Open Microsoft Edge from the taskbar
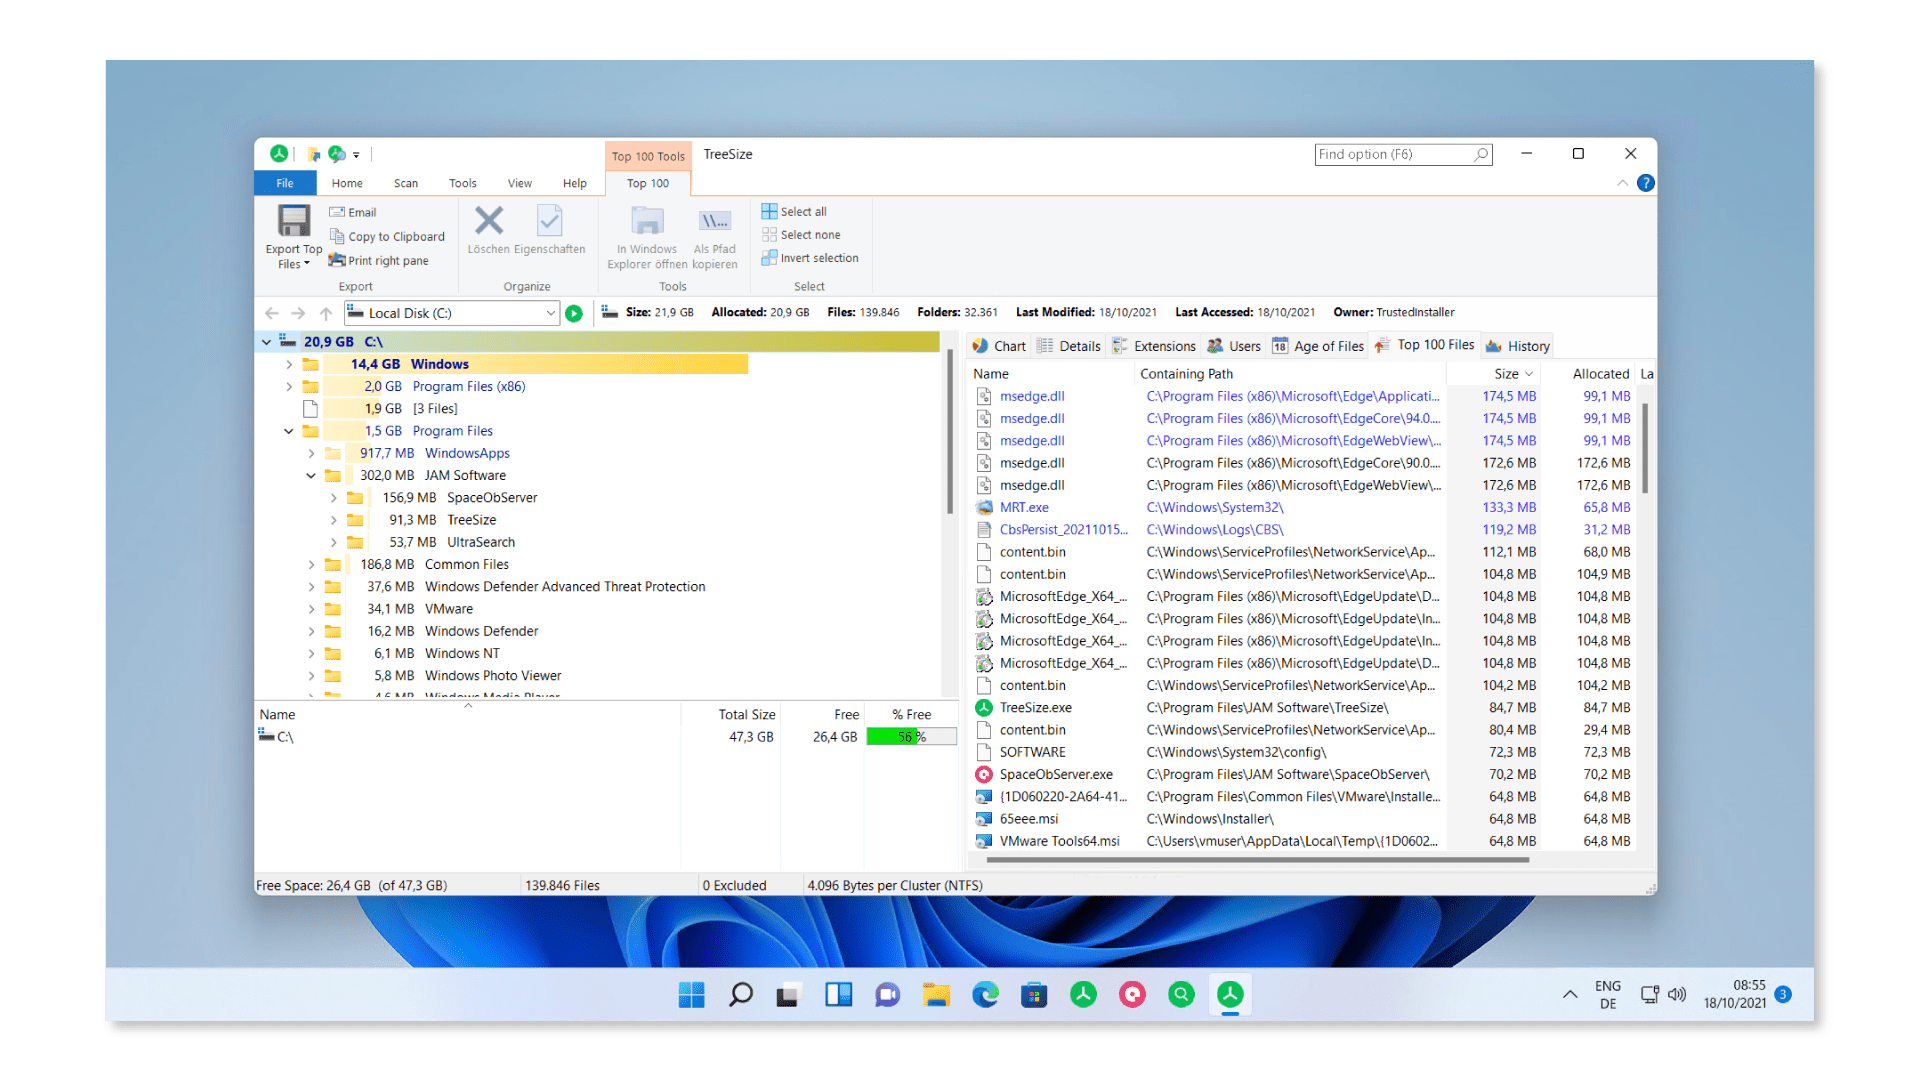 click(985, 995)
